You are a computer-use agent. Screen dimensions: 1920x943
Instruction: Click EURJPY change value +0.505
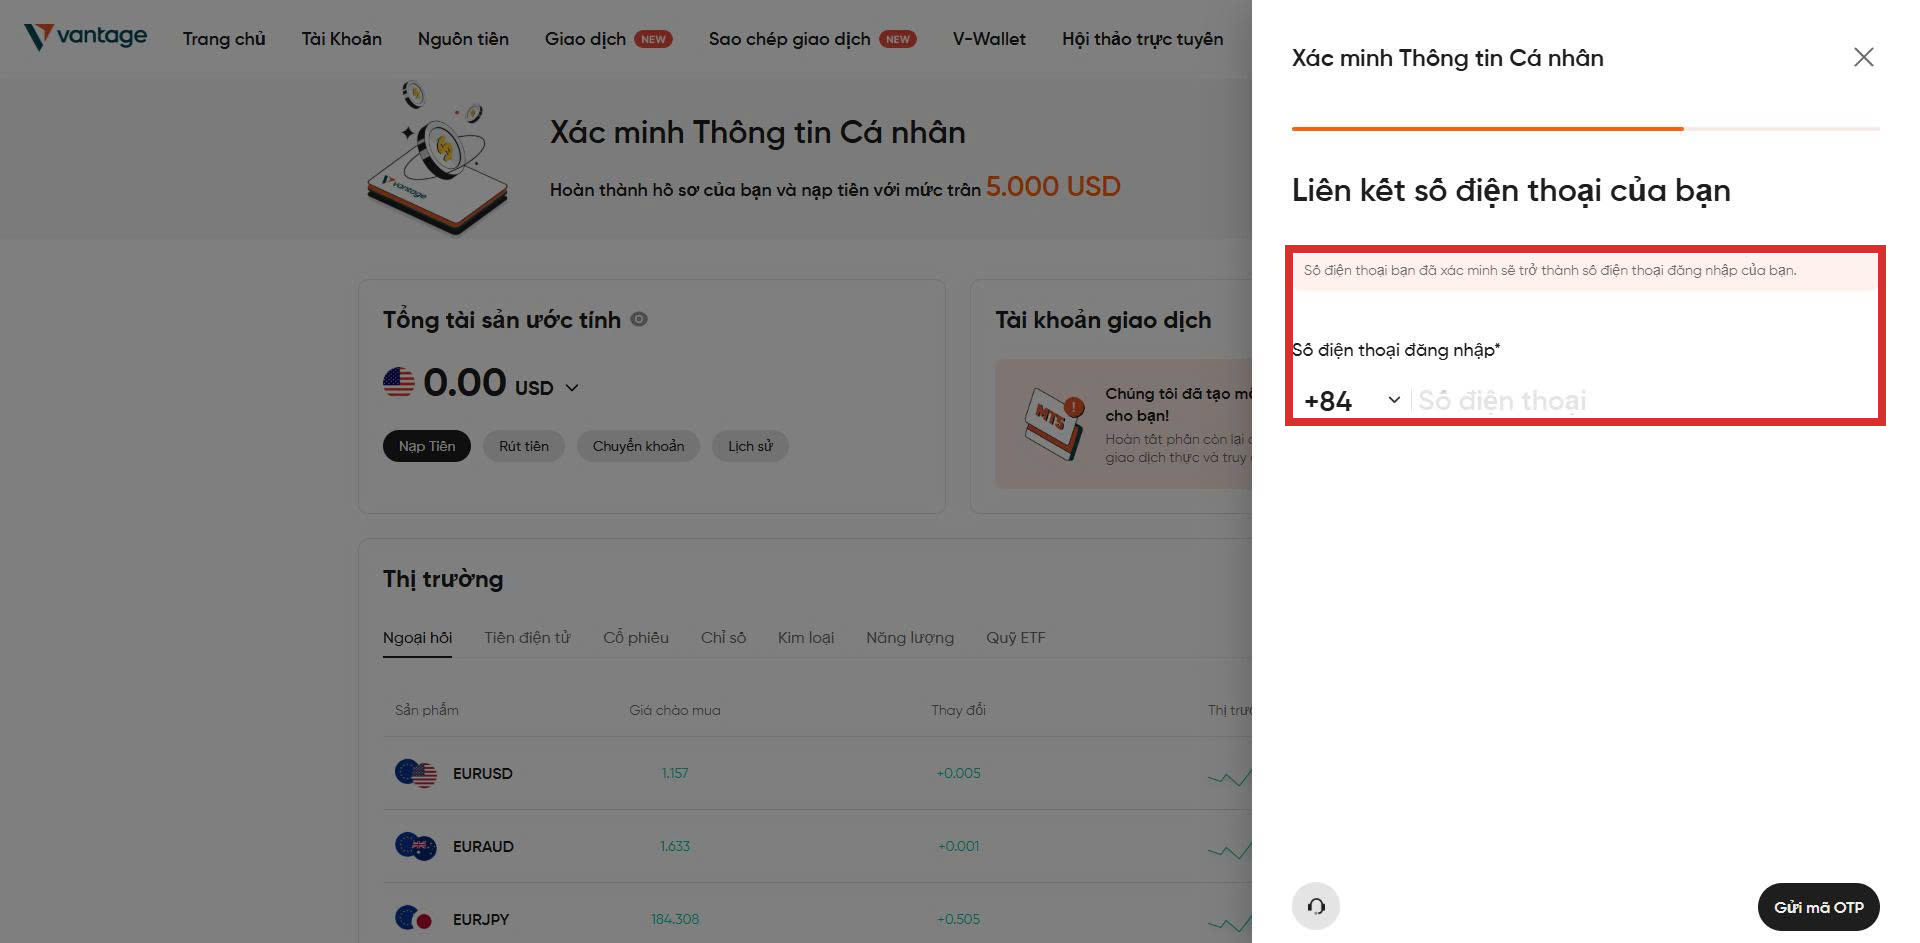coord(958,919)
